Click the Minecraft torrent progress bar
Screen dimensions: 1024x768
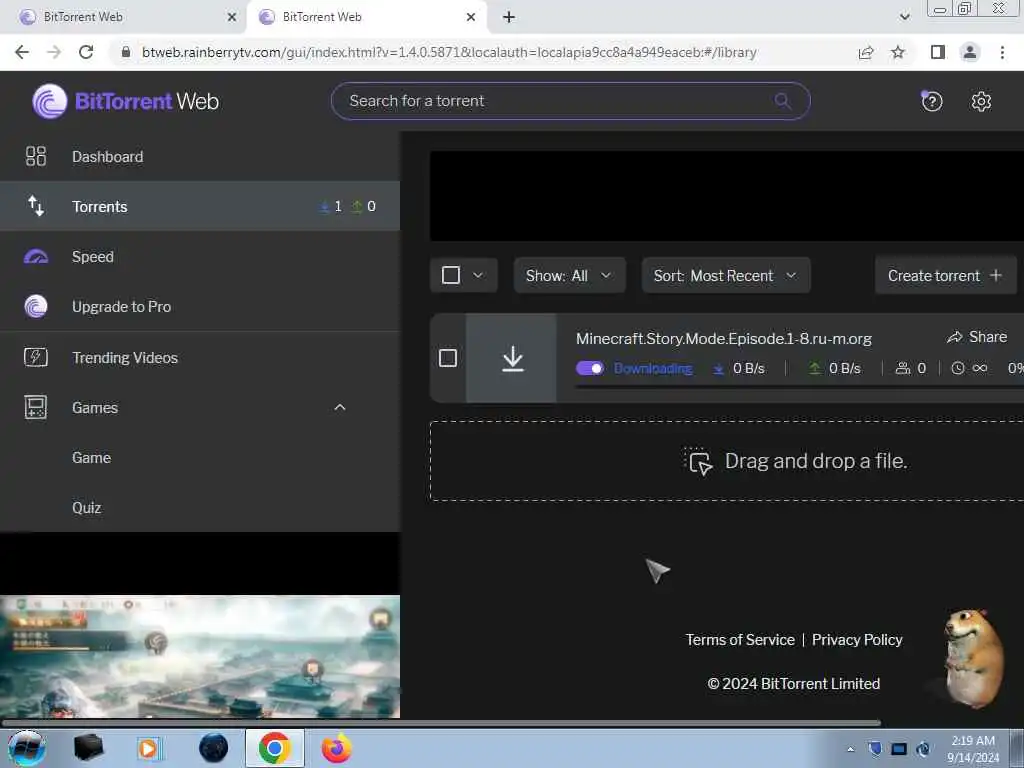[x=799, y=387]
